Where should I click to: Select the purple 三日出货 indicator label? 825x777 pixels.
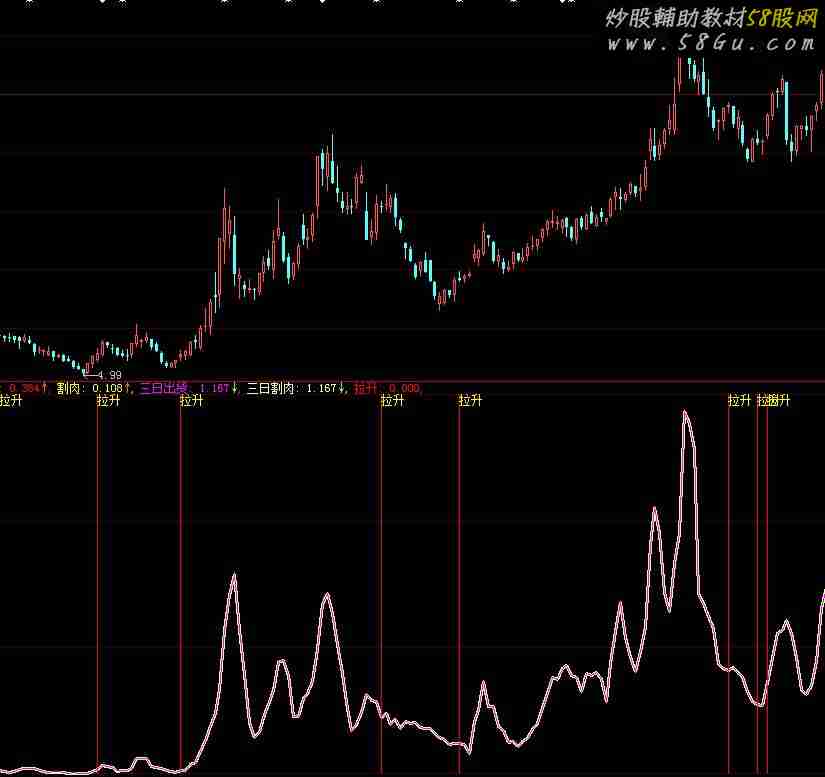(164, 388)
